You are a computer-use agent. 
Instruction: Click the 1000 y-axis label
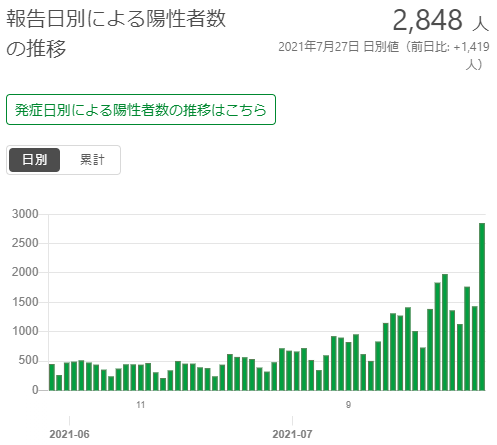point(25,331)
